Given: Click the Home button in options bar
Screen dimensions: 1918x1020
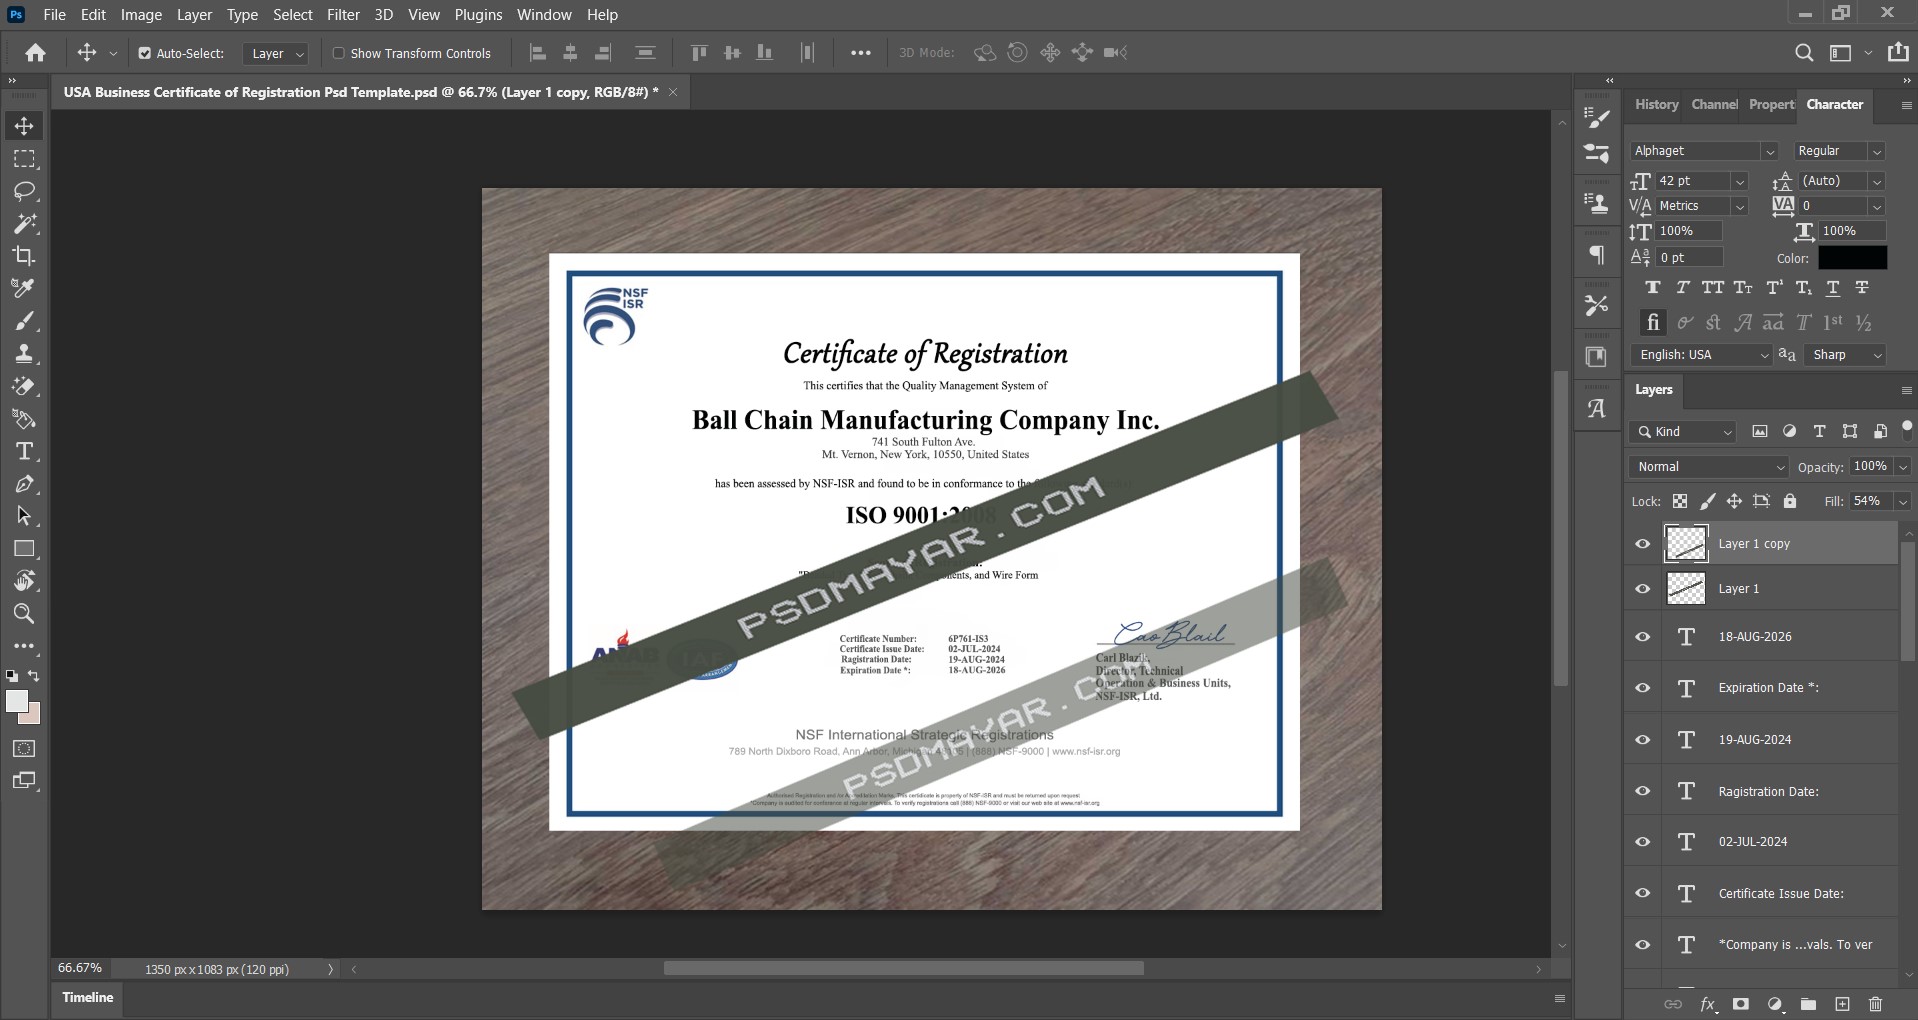Looking at the screenshot, I should pyautogui.click(x=35, y=53).
